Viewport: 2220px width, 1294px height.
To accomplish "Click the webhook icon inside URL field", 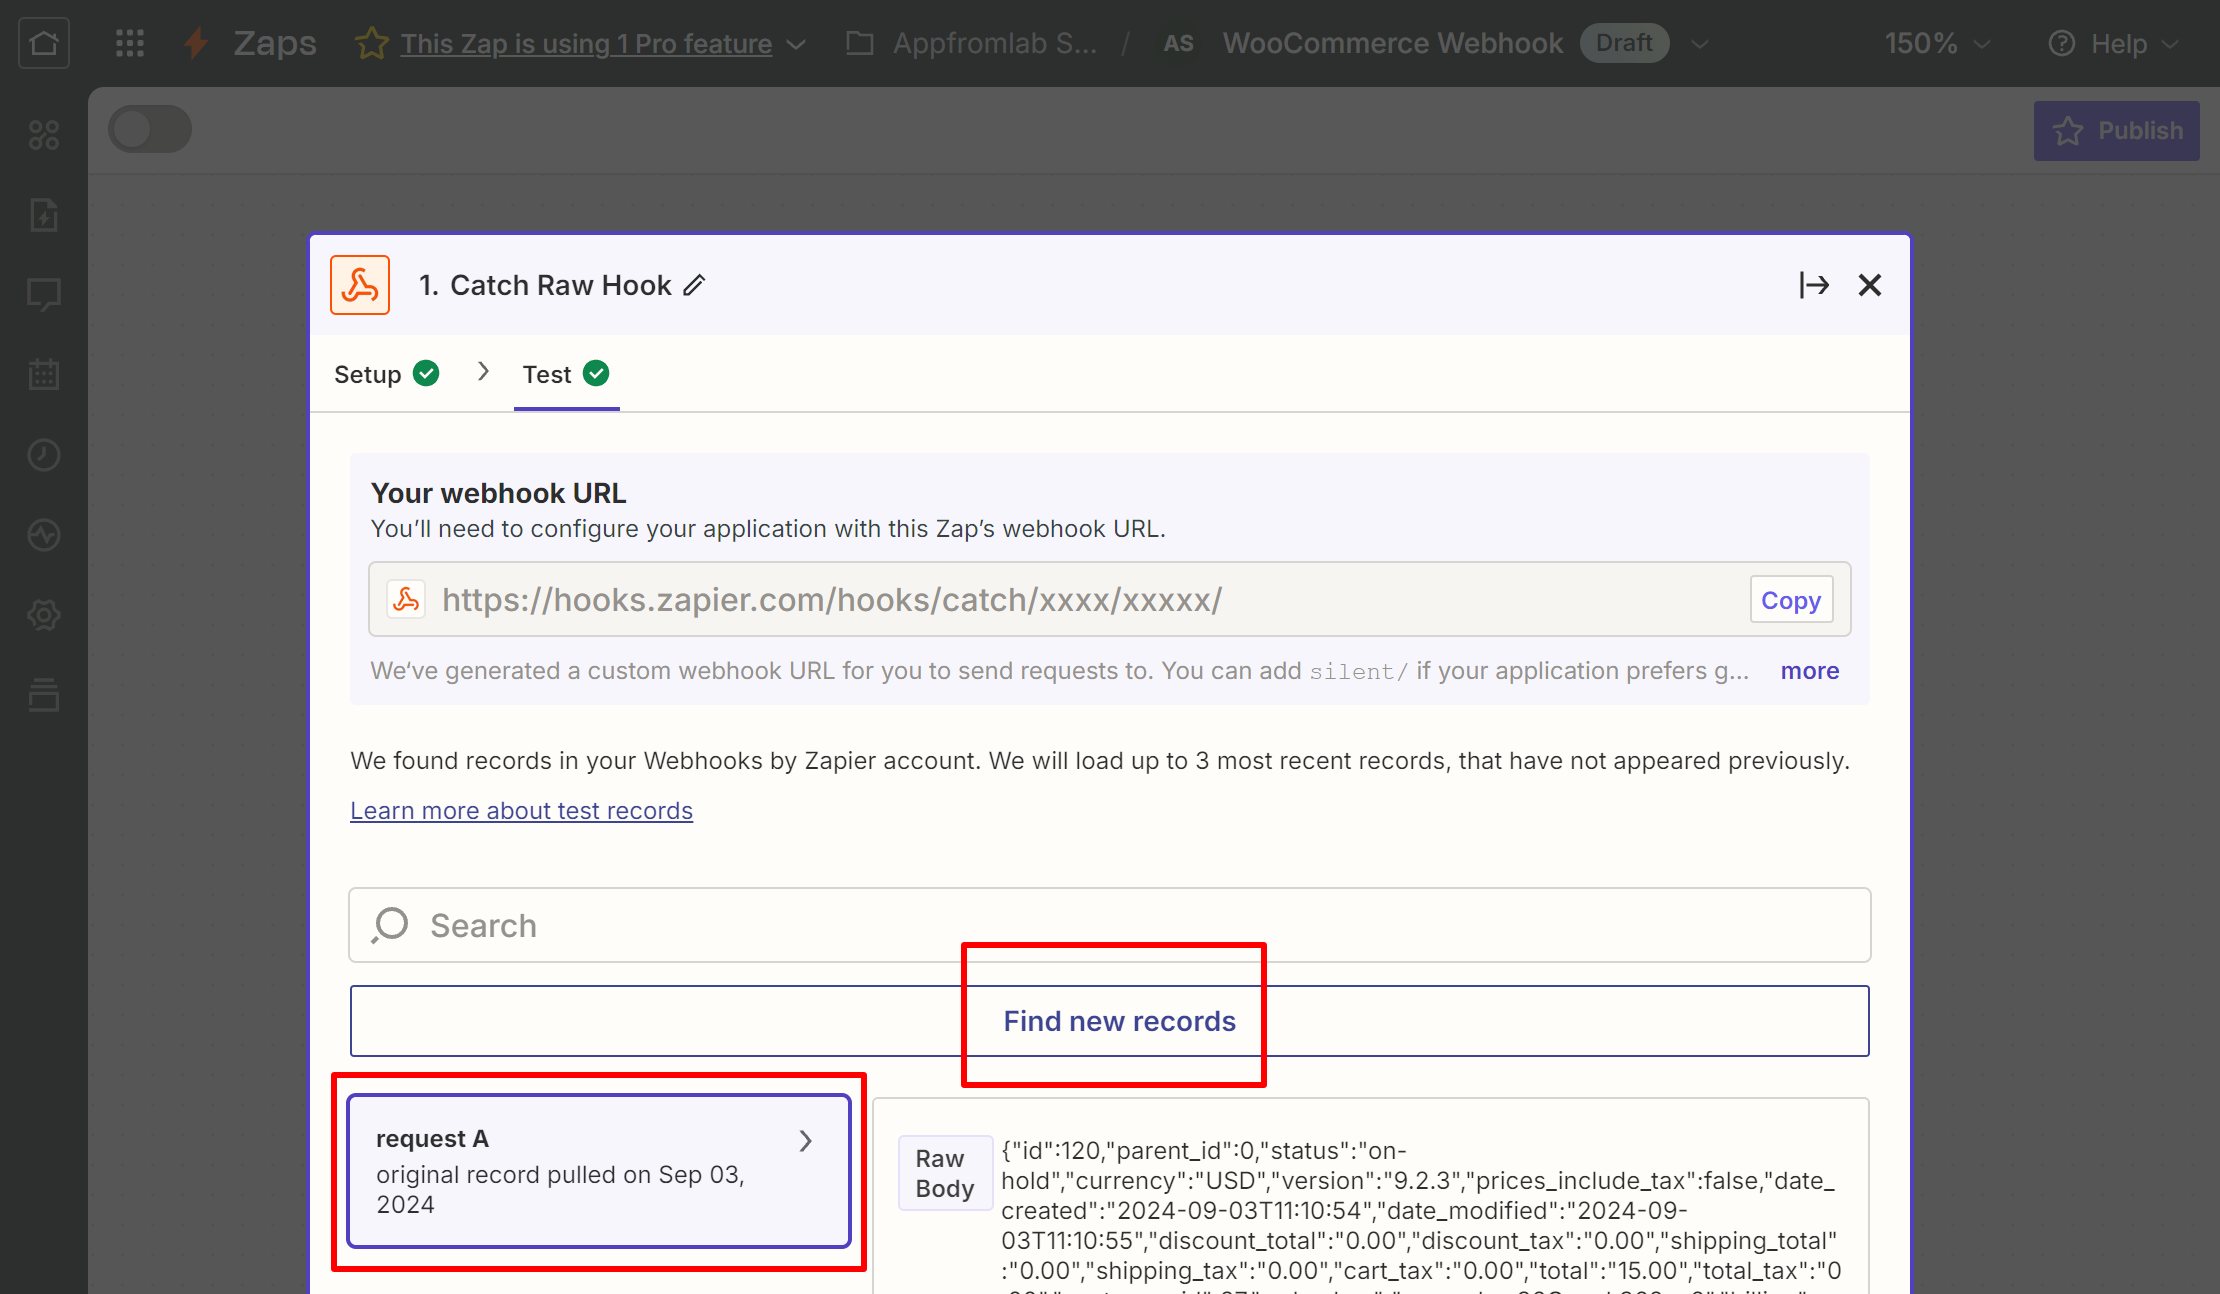I will (x=406, y=599).
